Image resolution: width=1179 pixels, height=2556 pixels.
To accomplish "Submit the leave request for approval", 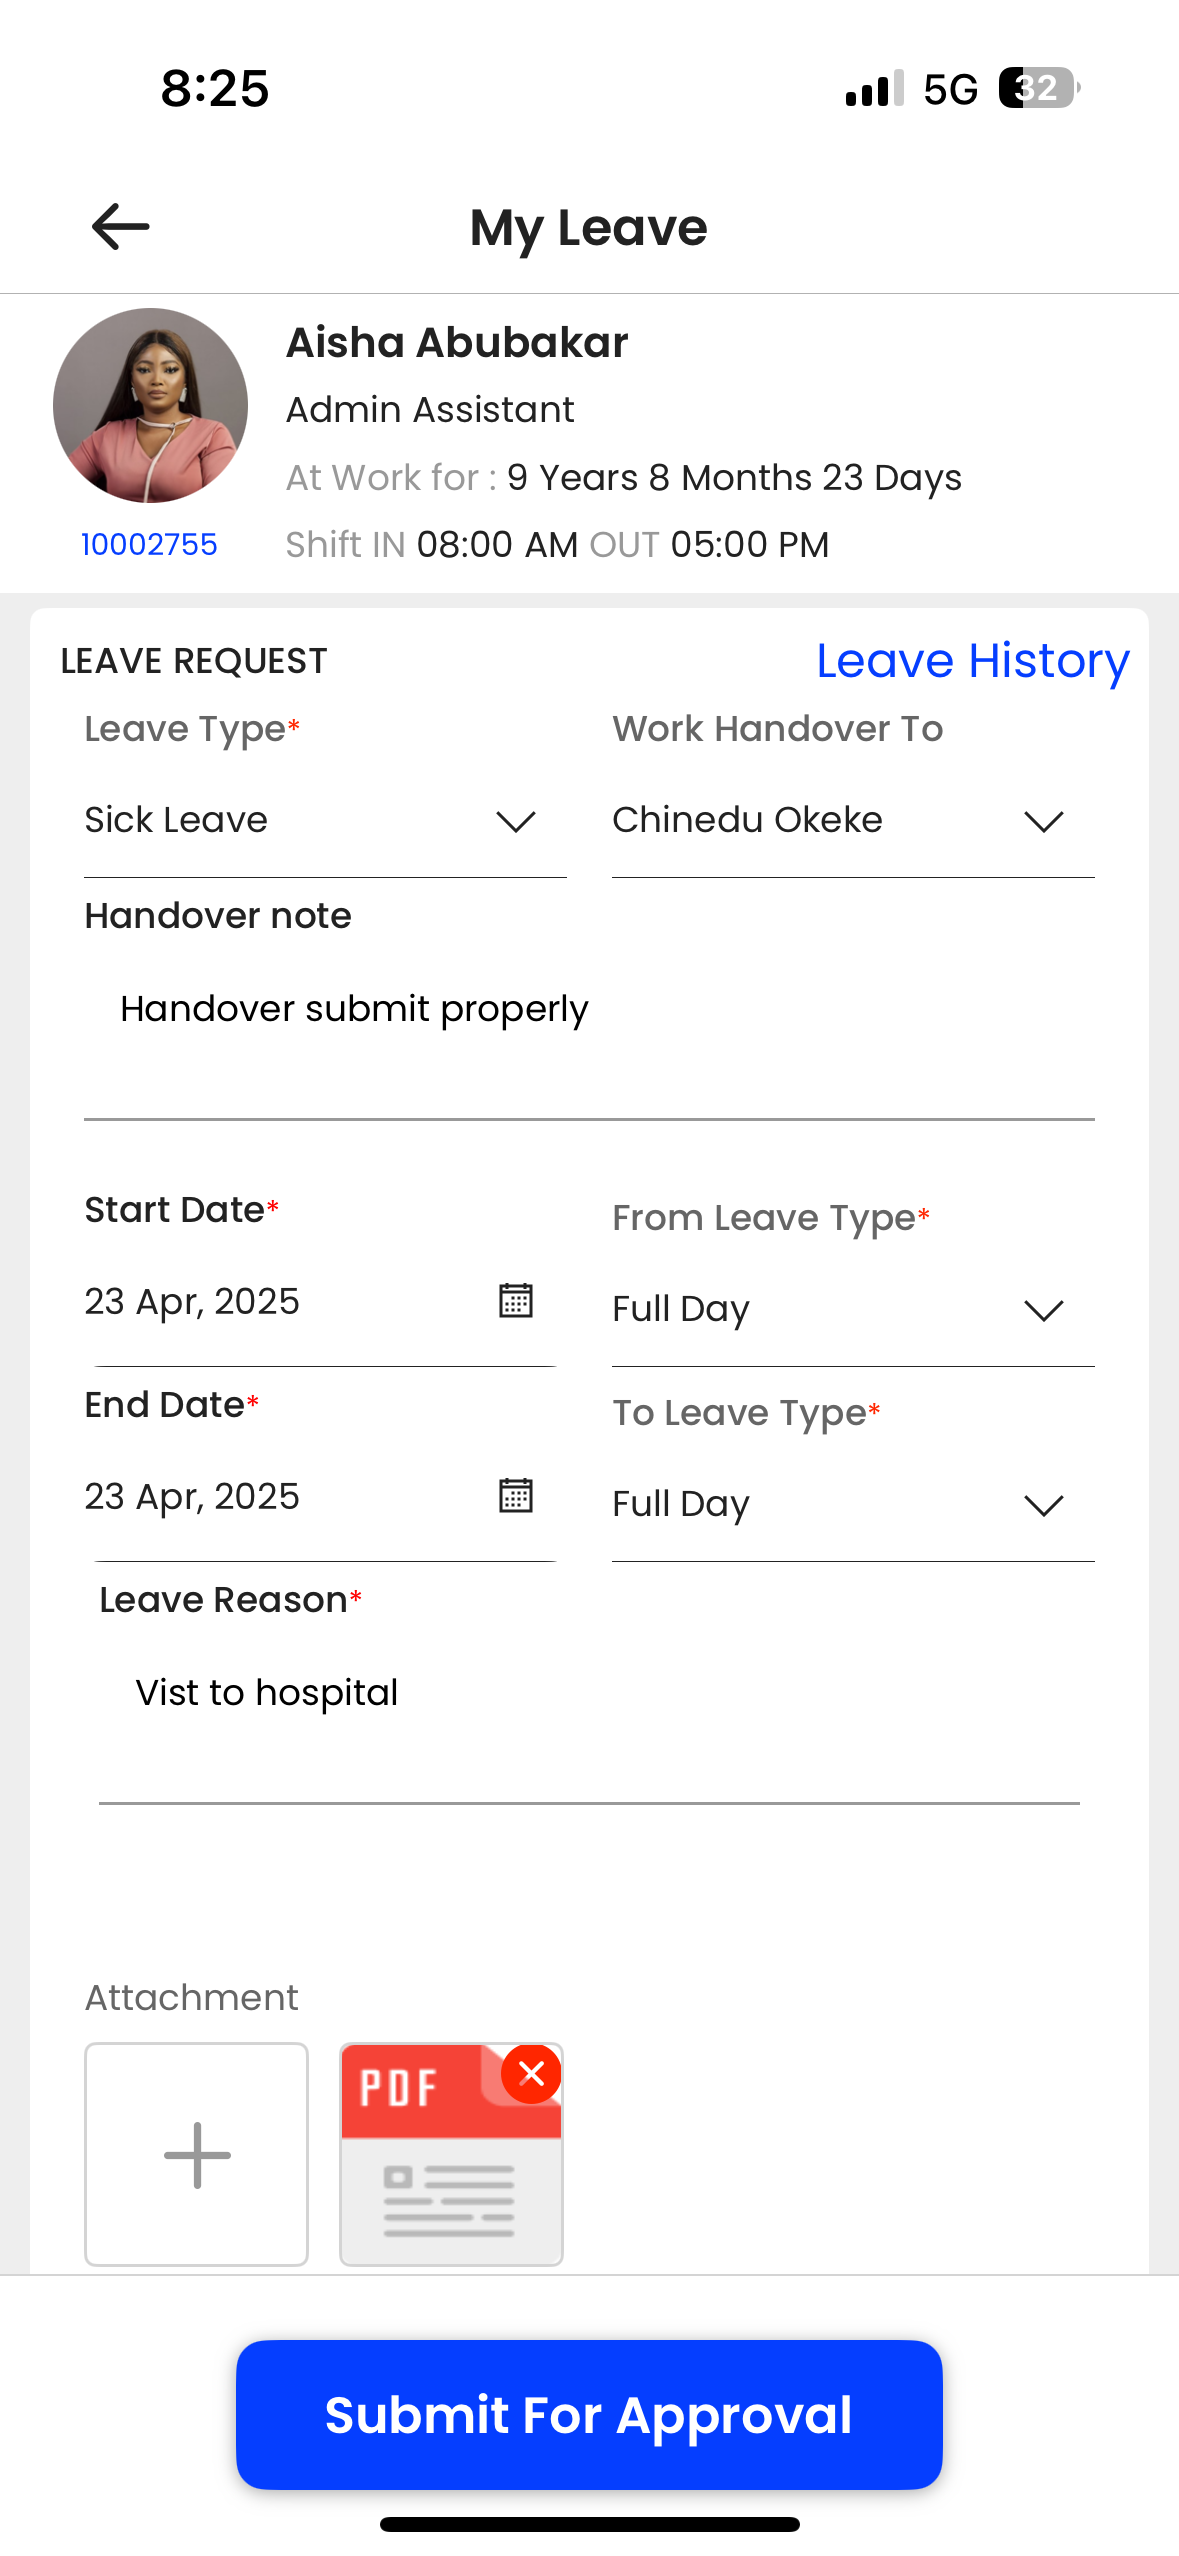I will tap(589, 2414).
